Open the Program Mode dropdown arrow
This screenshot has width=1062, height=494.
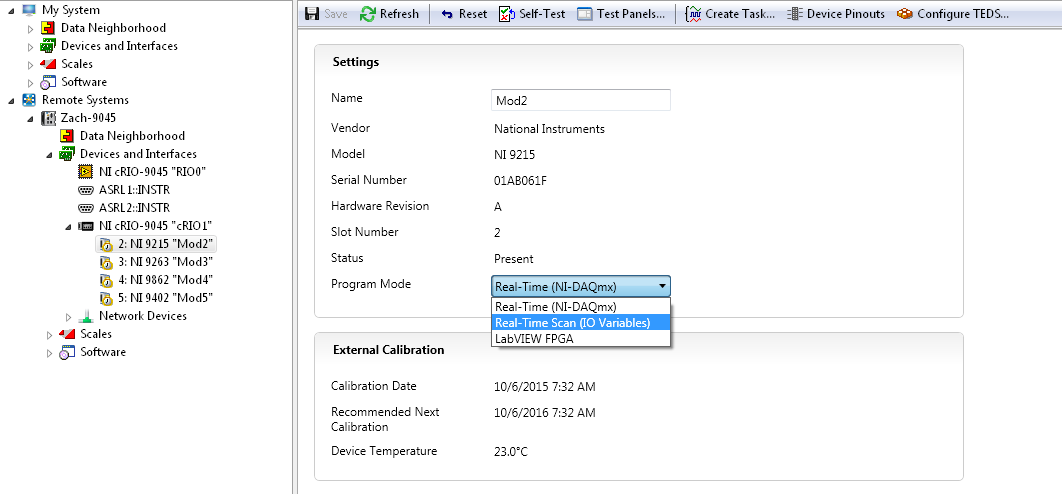coord(661,286)
